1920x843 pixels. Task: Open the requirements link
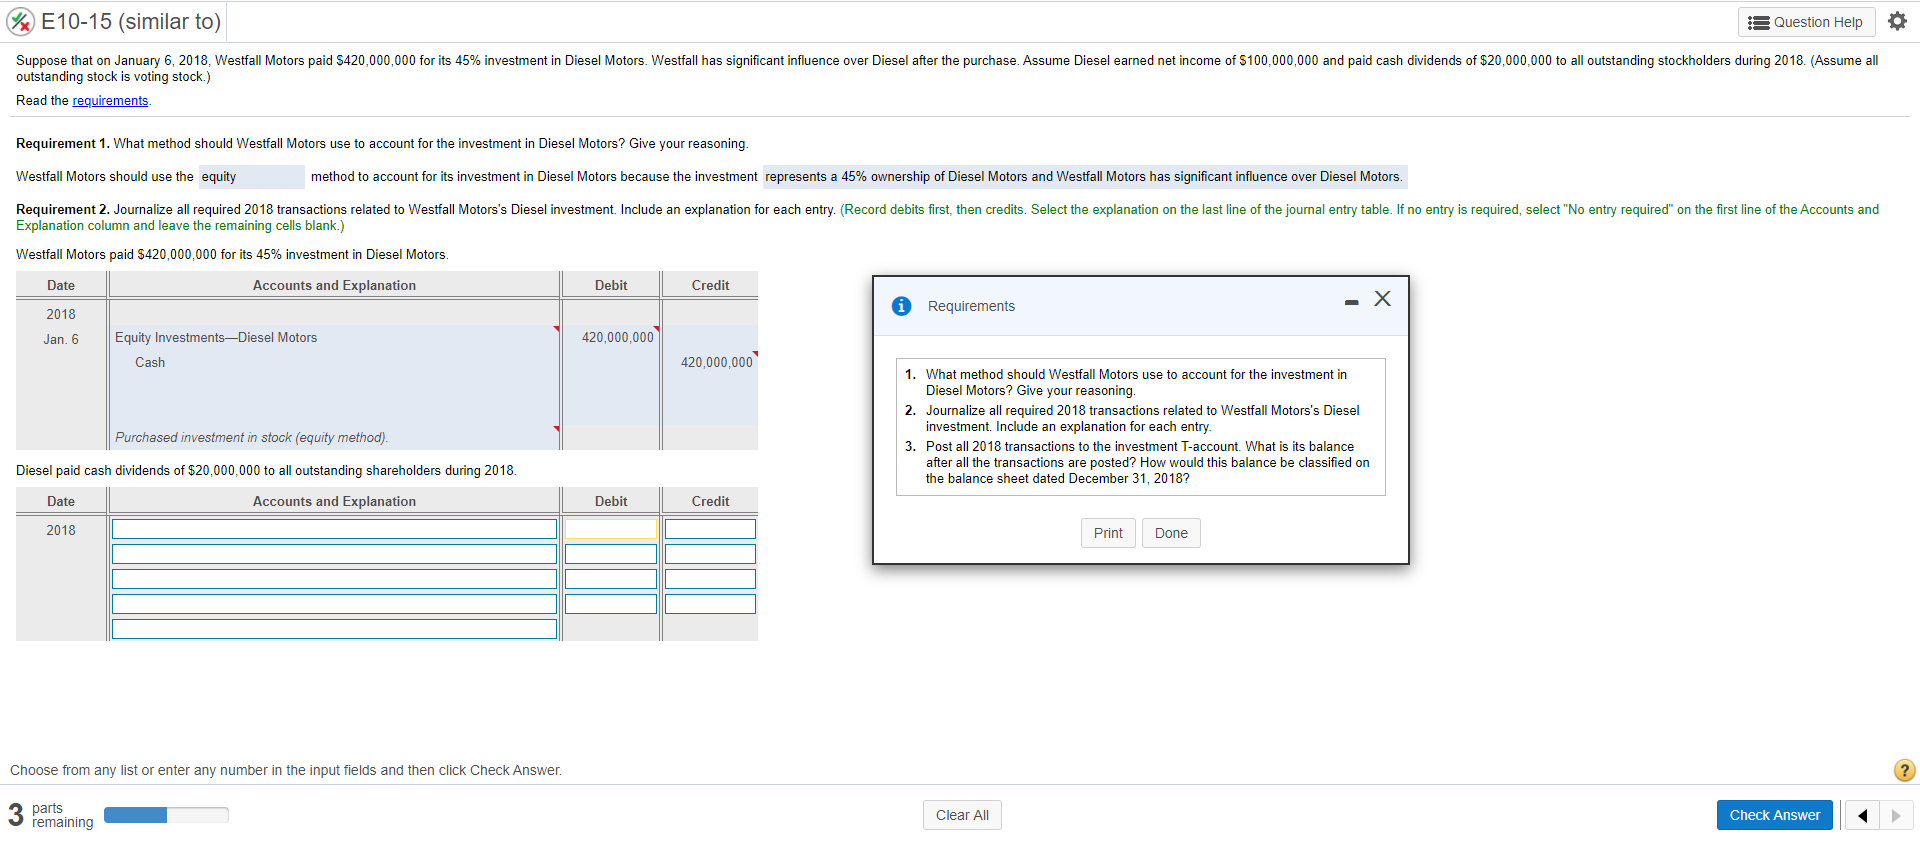[x=110, y=101]
